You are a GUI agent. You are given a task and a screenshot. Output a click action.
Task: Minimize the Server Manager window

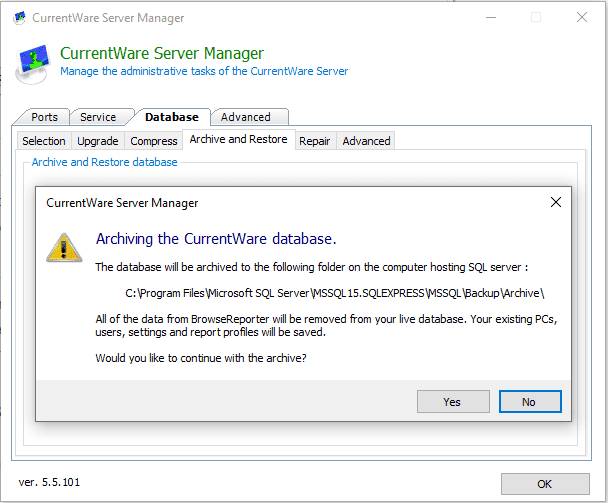491,17
